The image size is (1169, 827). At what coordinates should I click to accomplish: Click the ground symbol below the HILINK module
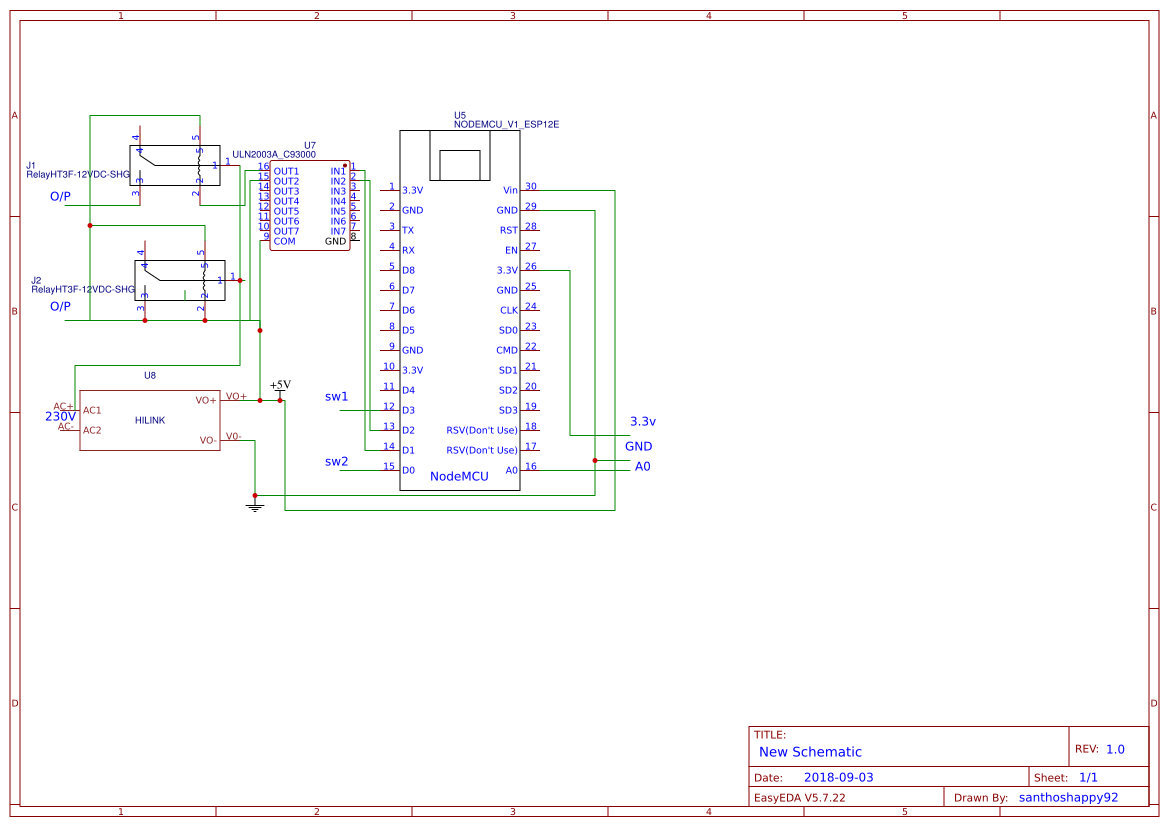[x=255, y=505]
